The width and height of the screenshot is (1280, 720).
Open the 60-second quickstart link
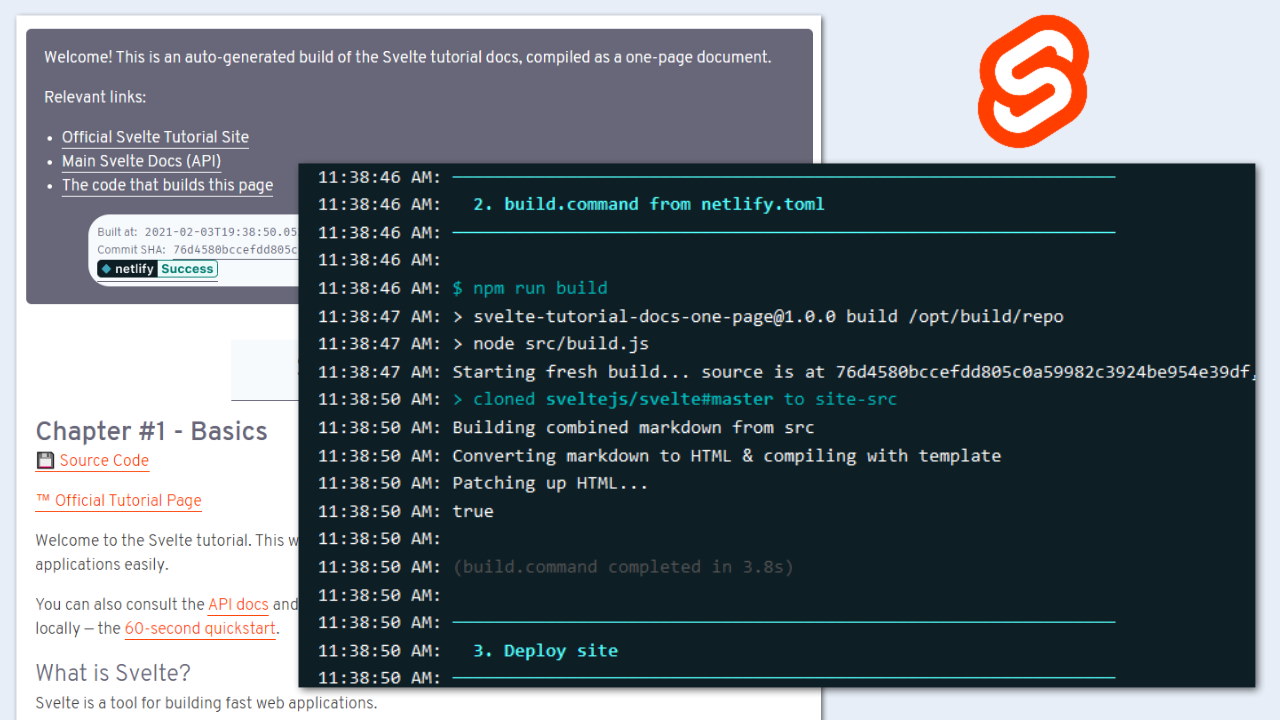click(200, 629)
